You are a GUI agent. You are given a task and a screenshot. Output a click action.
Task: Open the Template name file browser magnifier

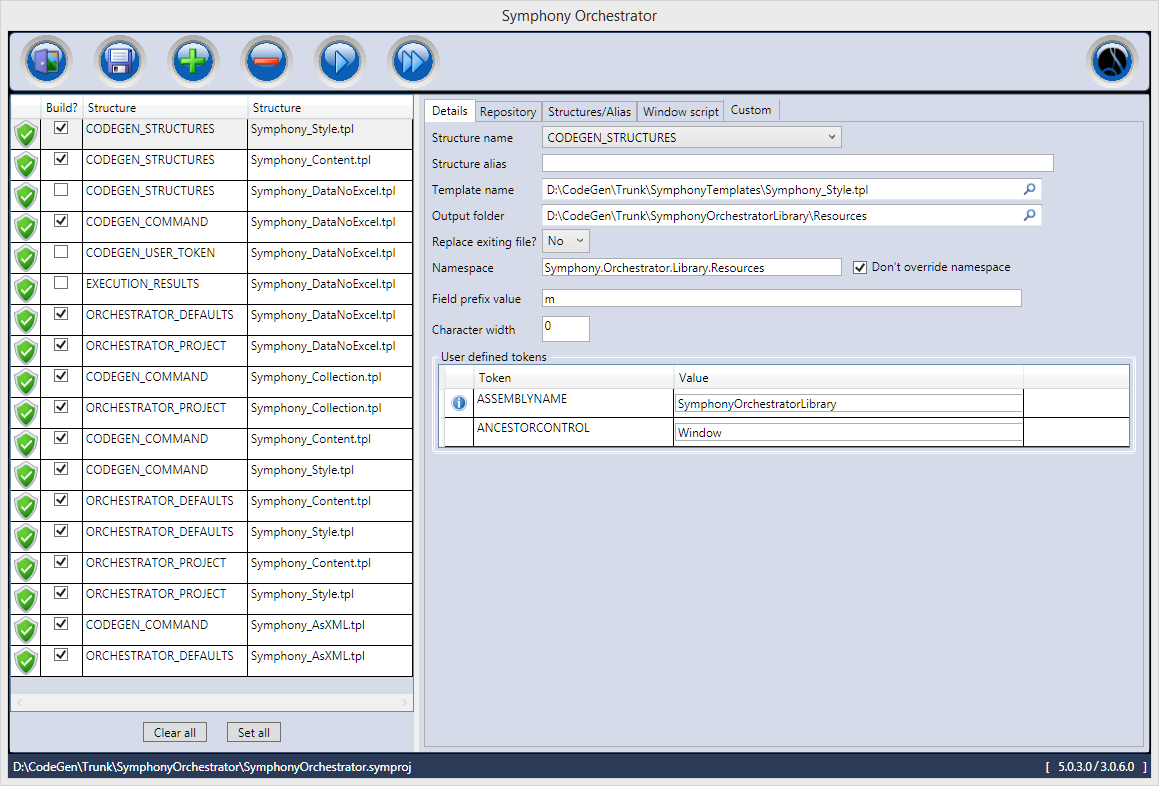click(x=1029, y=189)
